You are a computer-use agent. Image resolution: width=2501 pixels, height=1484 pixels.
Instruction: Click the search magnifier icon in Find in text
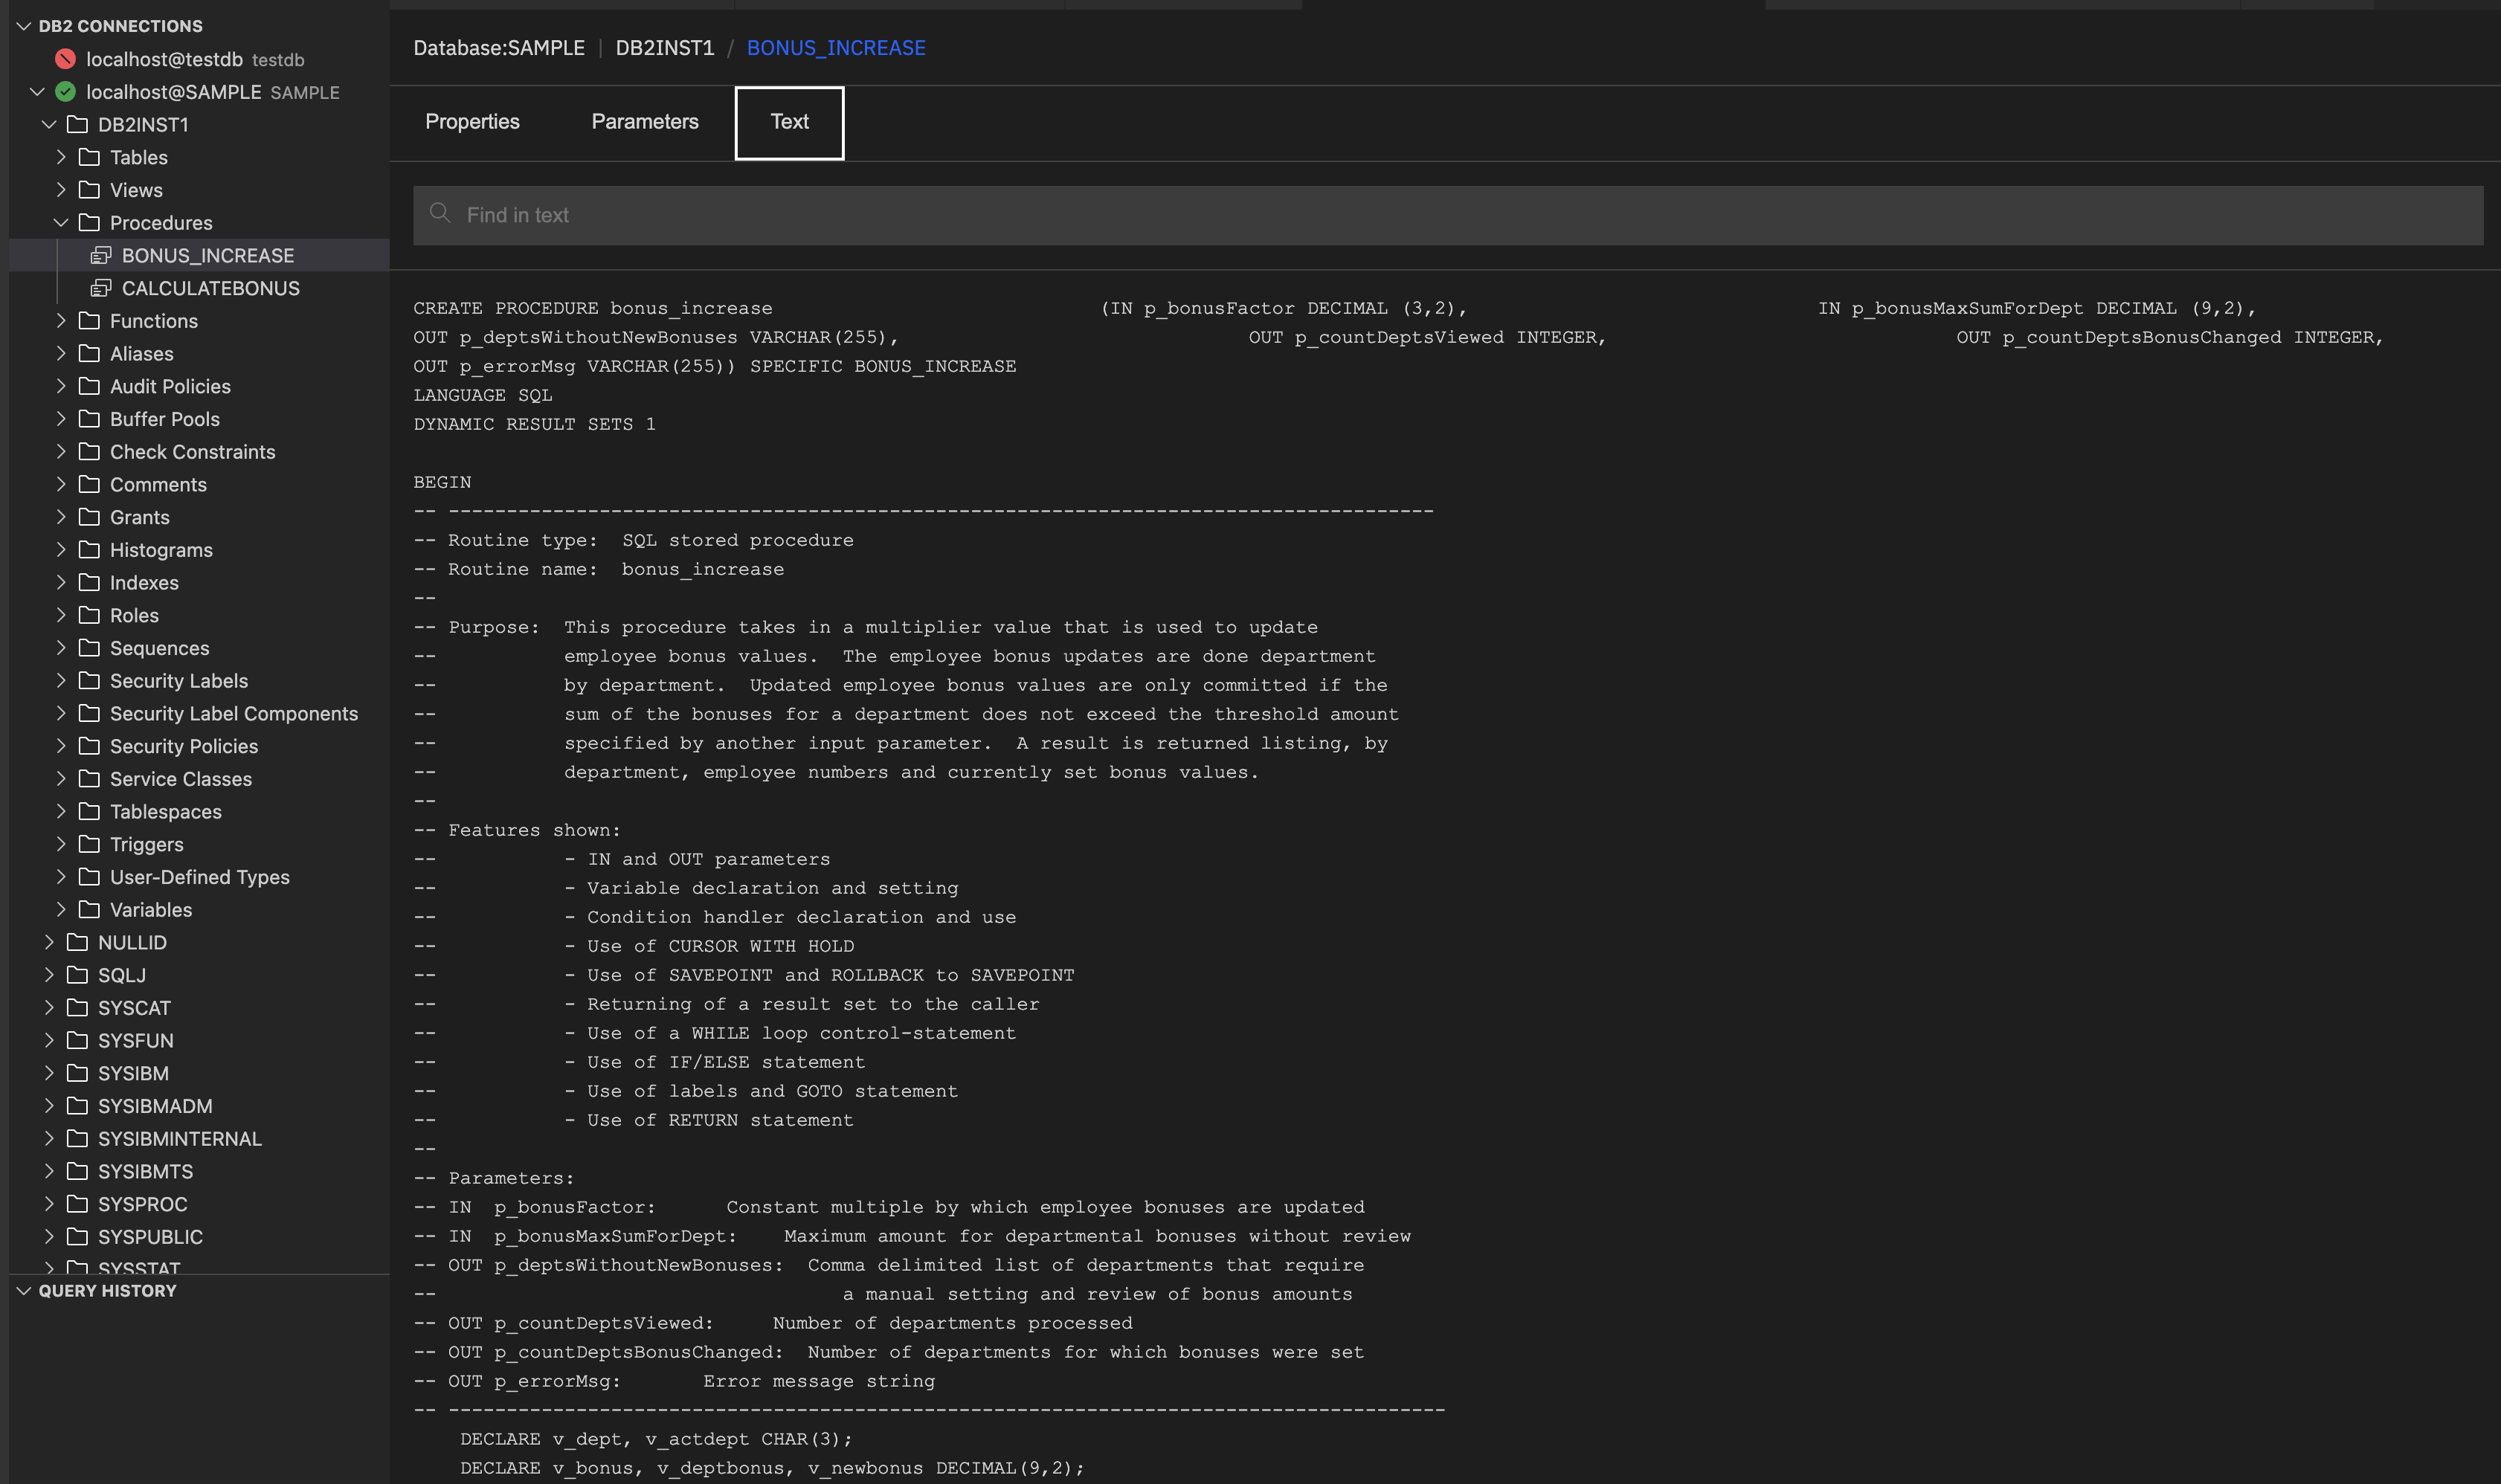click(x=441, y=213)
